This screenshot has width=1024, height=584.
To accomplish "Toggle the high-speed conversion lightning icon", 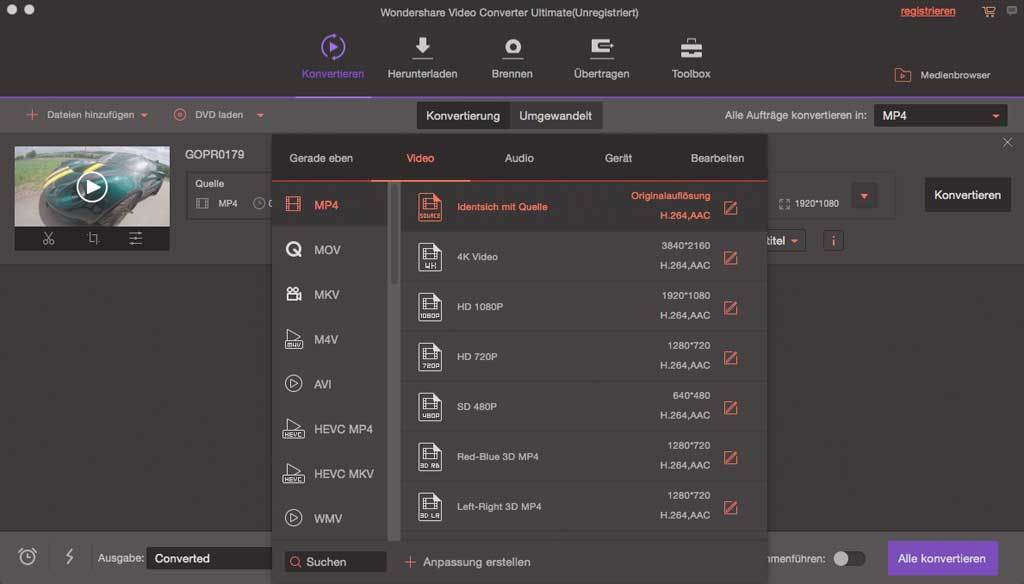I will (69, 557).
